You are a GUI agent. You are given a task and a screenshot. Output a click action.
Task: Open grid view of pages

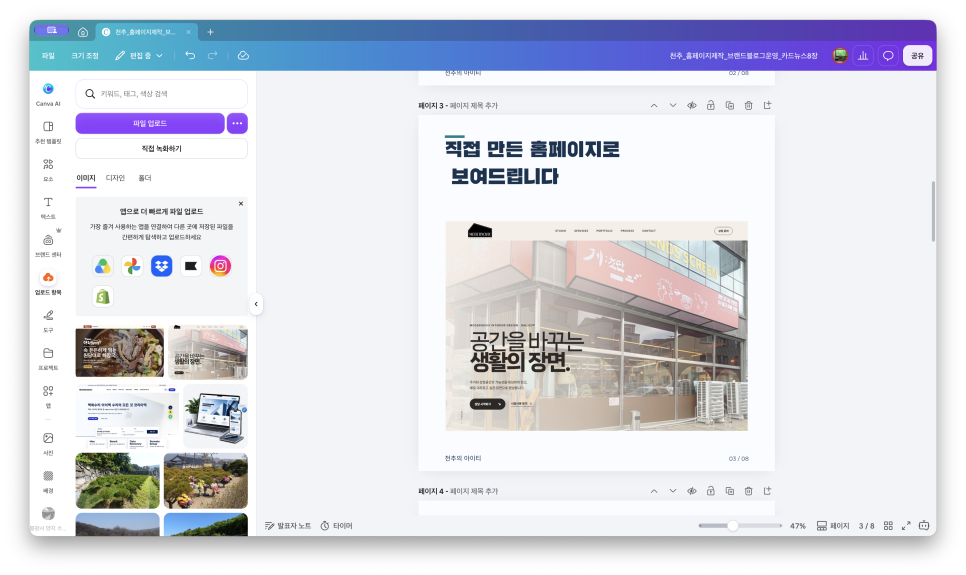click(888, 526)
